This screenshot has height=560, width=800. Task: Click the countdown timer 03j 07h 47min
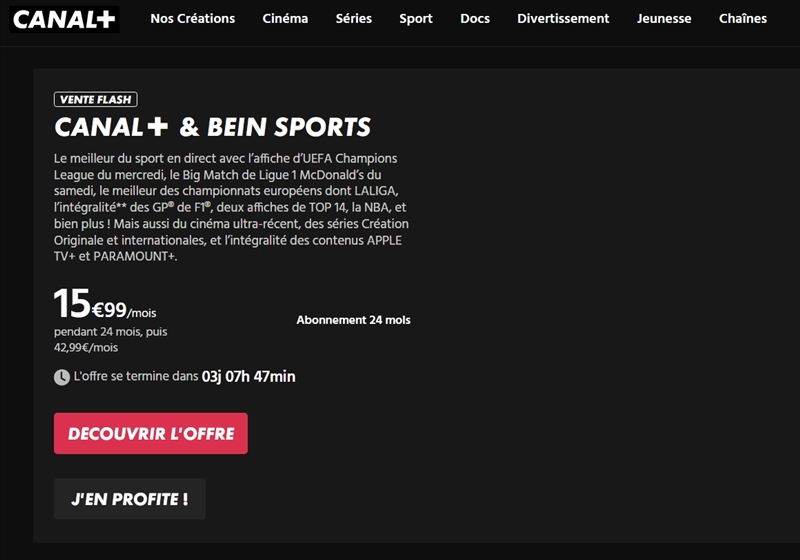click(248, 376)
